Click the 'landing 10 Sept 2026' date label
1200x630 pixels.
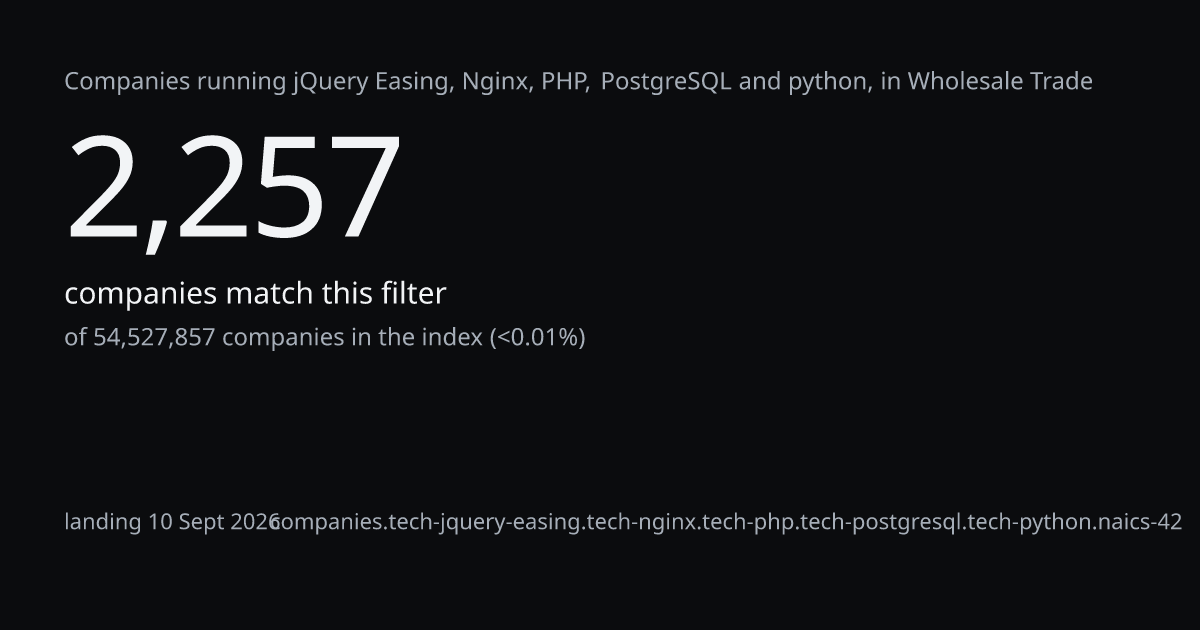coord(171,522)
